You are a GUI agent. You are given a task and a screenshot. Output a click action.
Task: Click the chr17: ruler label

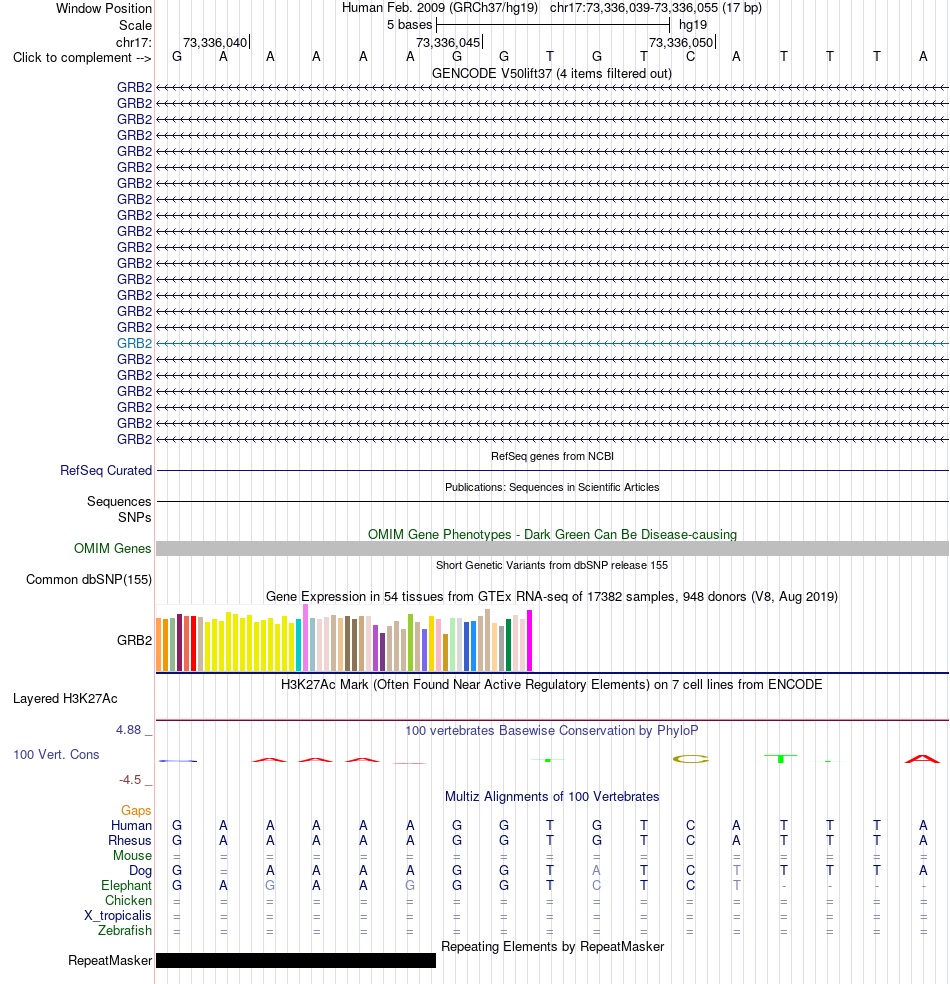coord(134,43)
